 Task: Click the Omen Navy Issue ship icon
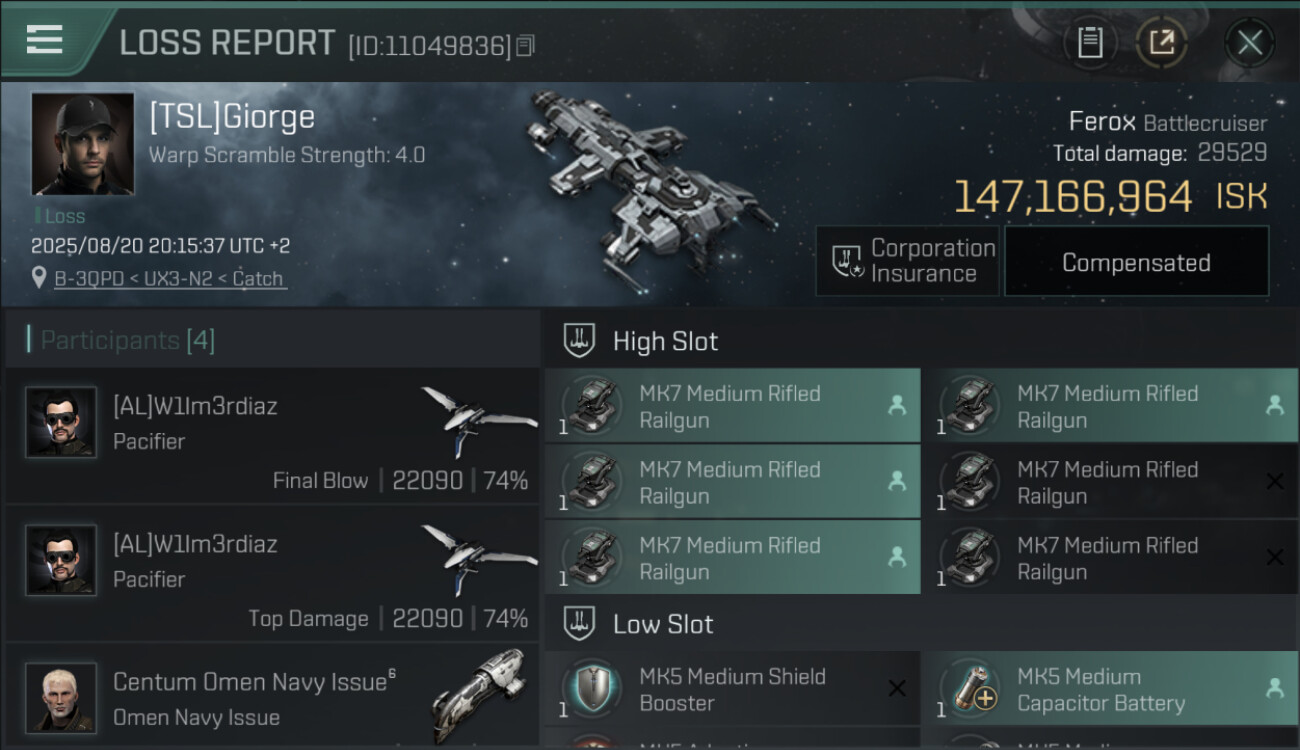478,695
